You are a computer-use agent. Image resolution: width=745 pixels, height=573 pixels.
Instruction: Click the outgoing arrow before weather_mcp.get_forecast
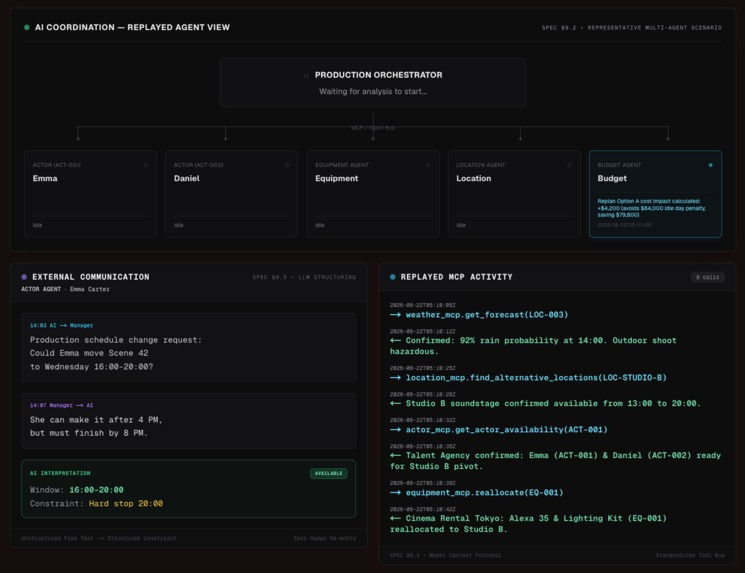[395, 315]
